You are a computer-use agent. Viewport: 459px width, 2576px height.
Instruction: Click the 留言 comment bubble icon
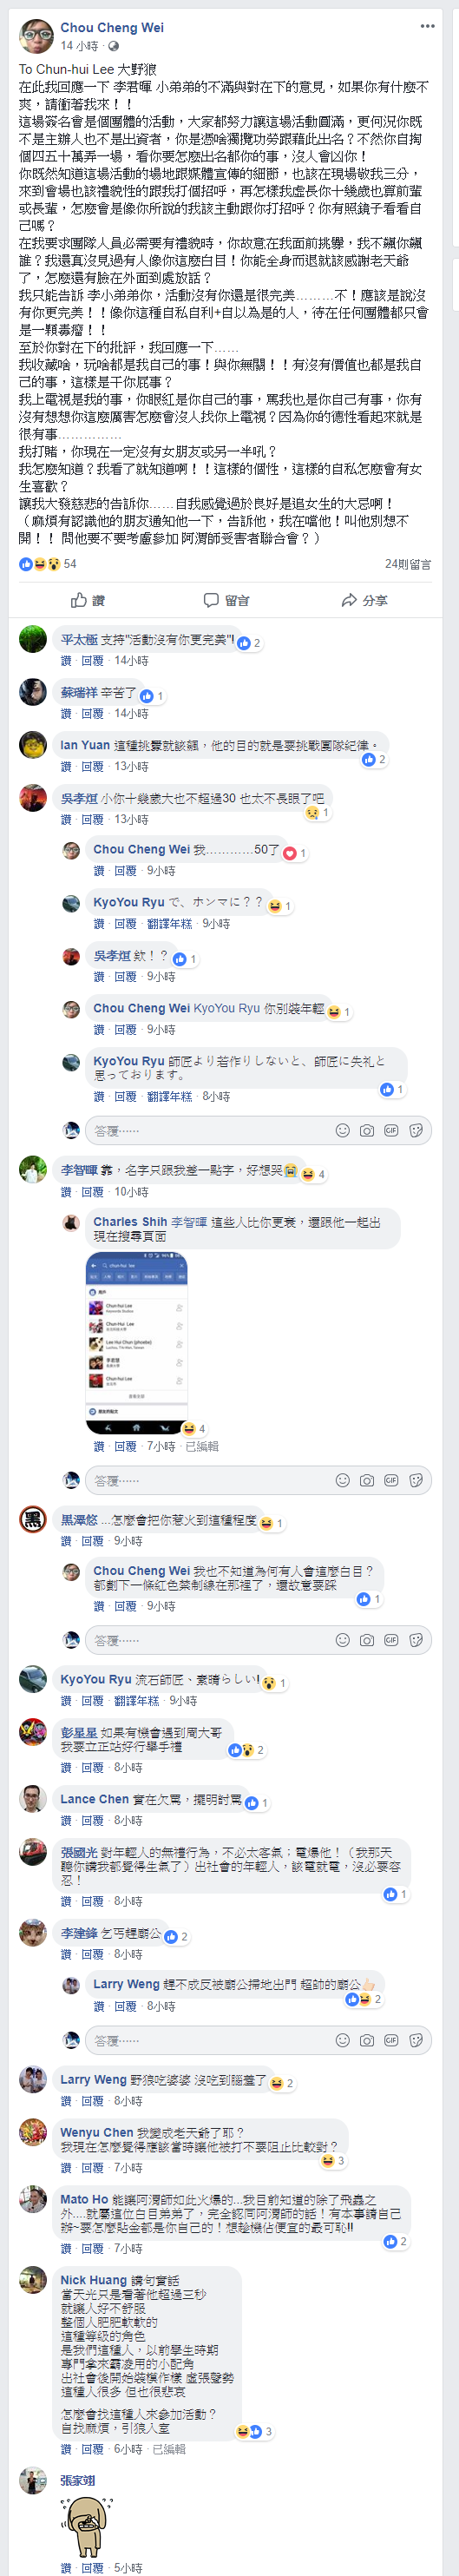[x=211, y=600]
